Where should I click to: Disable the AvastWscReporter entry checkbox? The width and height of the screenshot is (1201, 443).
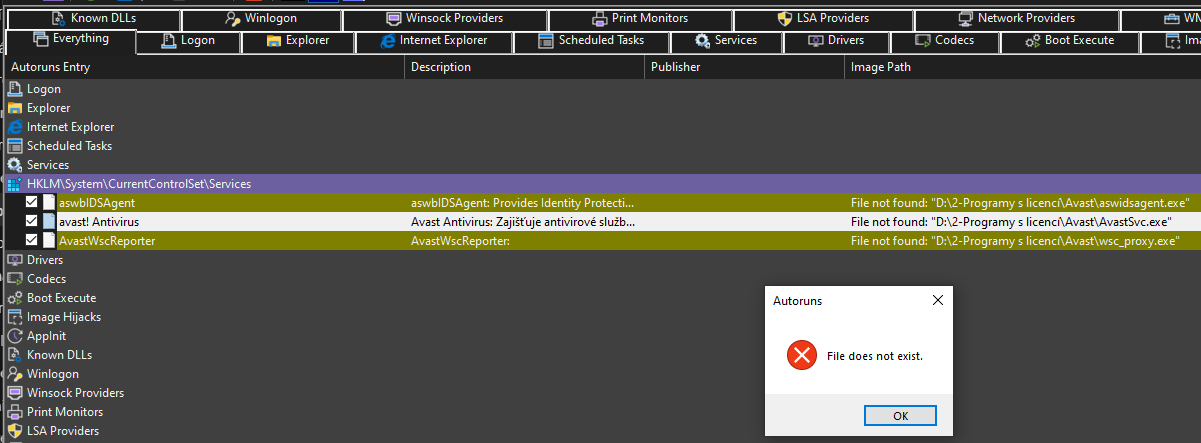pyautogui.click(x=32, y=241)
